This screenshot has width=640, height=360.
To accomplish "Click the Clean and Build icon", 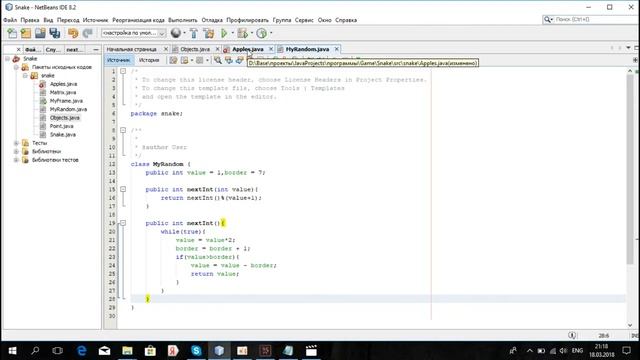I will (x=209, y=33).
